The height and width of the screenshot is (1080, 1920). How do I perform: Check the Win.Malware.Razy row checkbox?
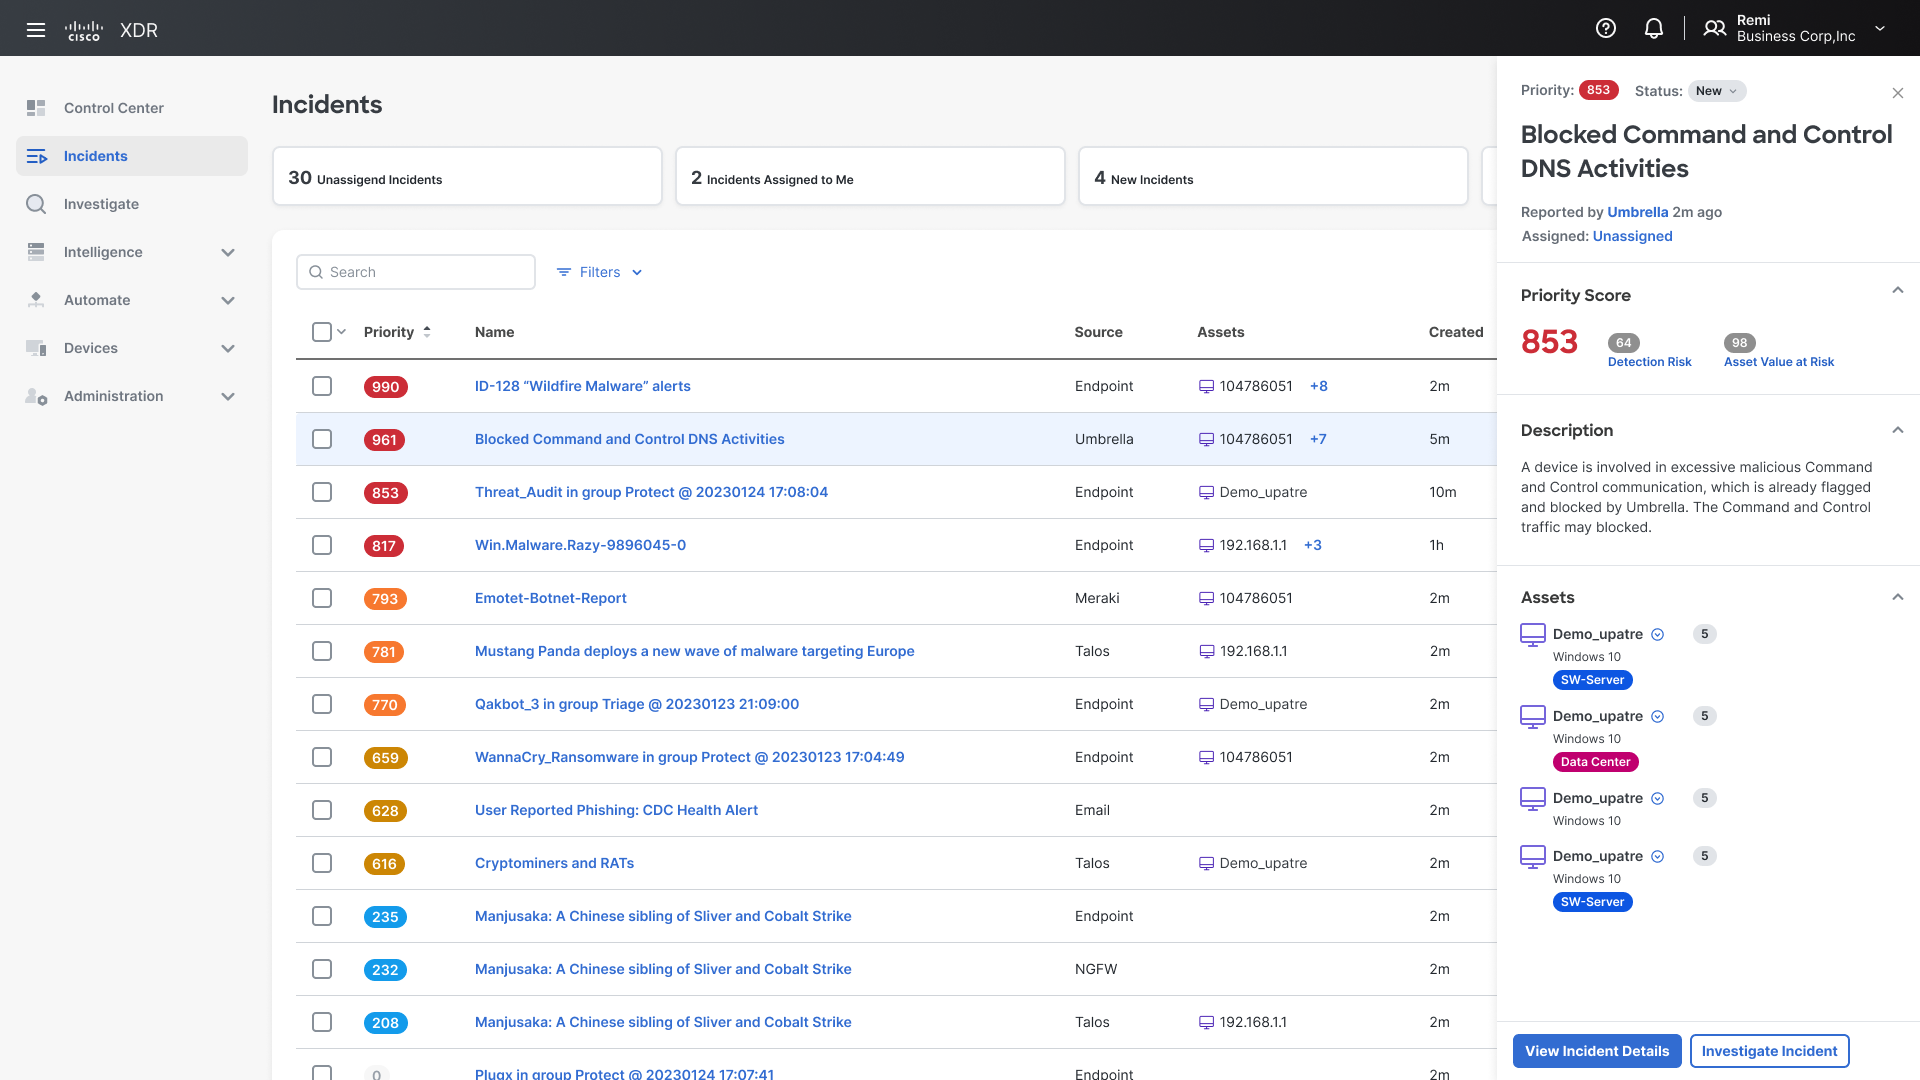pos(322,545)
